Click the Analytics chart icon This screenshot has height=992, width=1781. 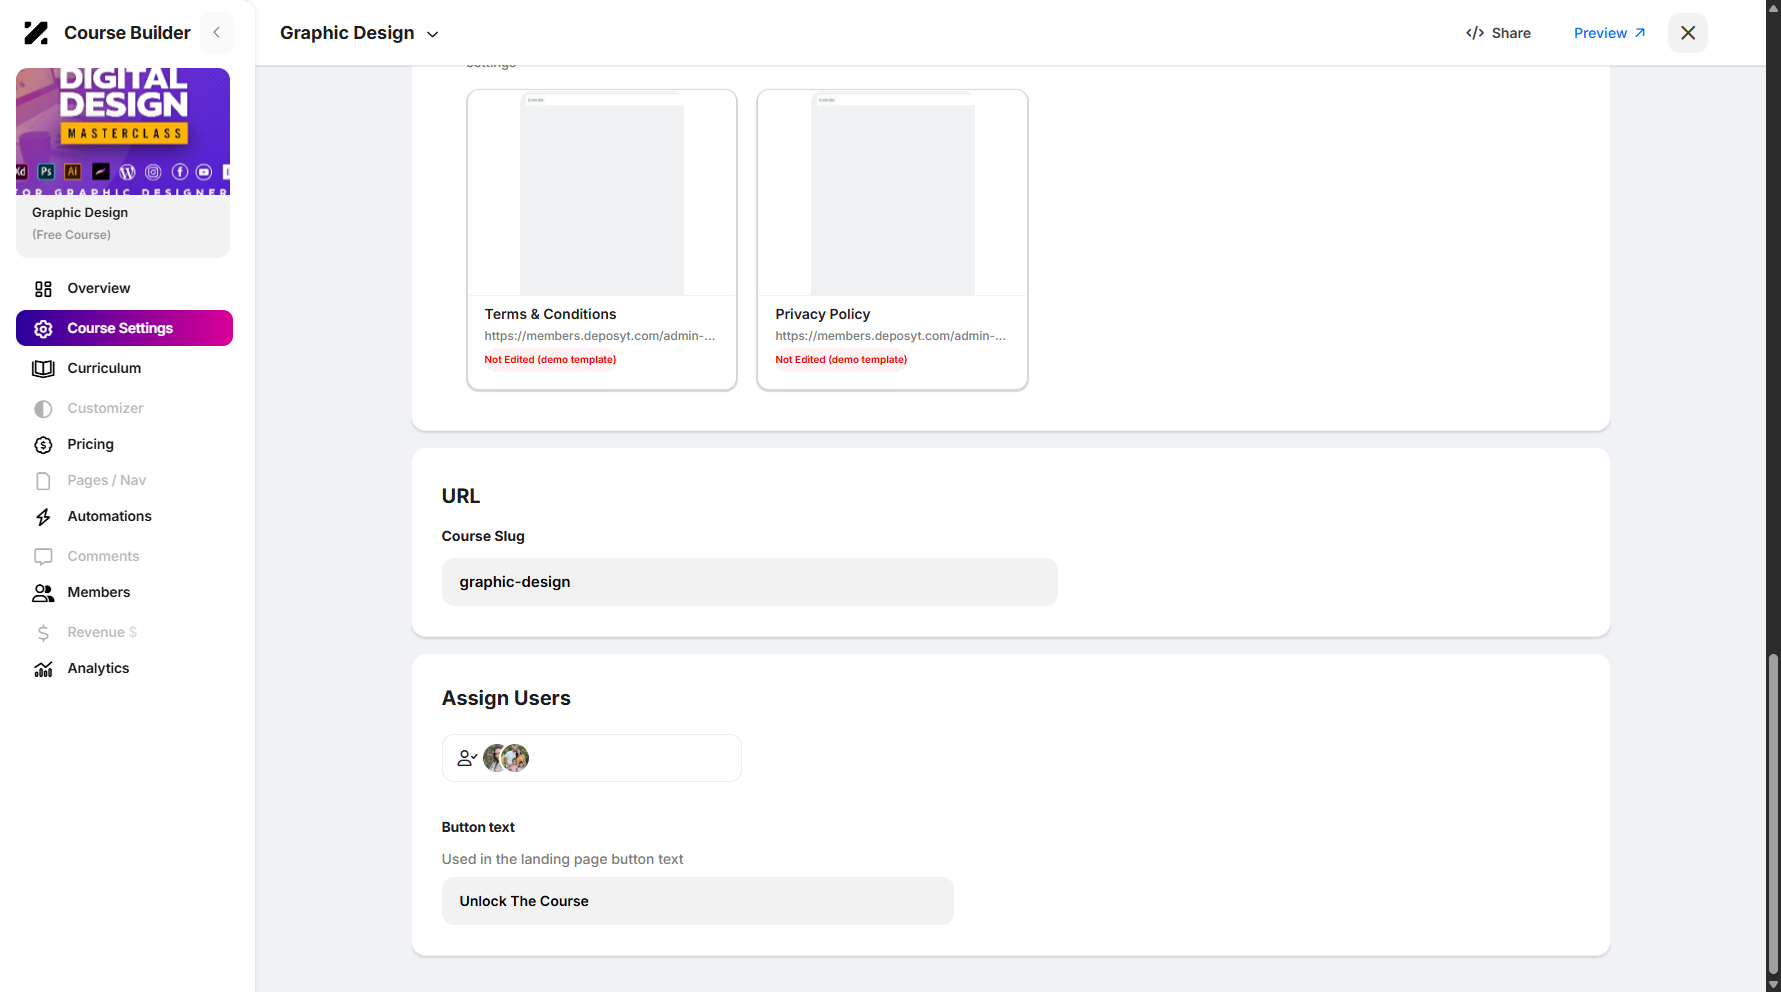click(43, 669)
